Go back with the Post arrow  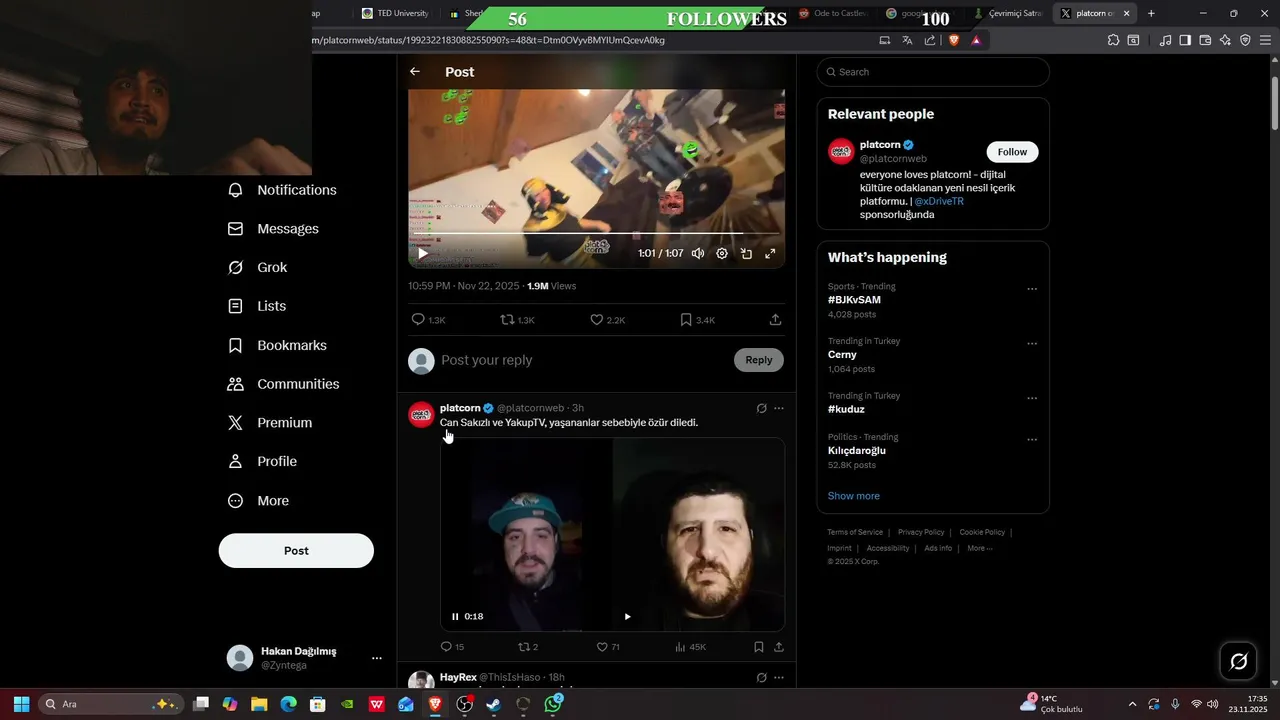[415, 72]
